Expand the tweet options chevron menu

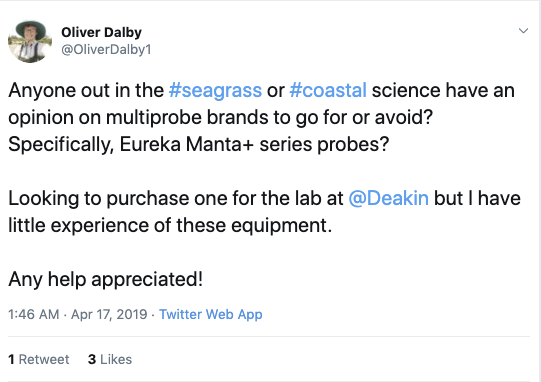pyautogui.click(x=523, y=31)
